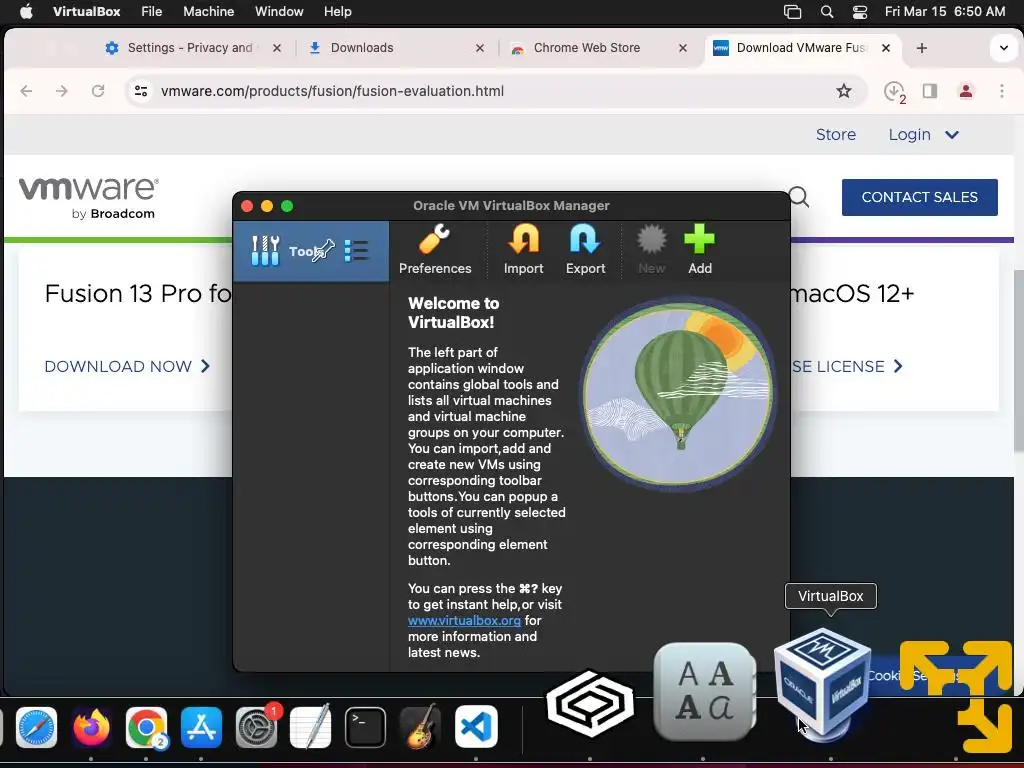Click Chrome forward navigation arrow
The height and width of the screenshot is (768, 1024).
point(62,91)
